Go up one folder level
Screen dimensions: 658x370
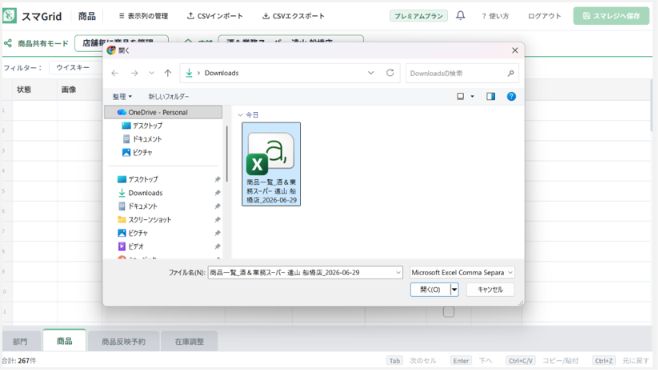coord(168,73)
